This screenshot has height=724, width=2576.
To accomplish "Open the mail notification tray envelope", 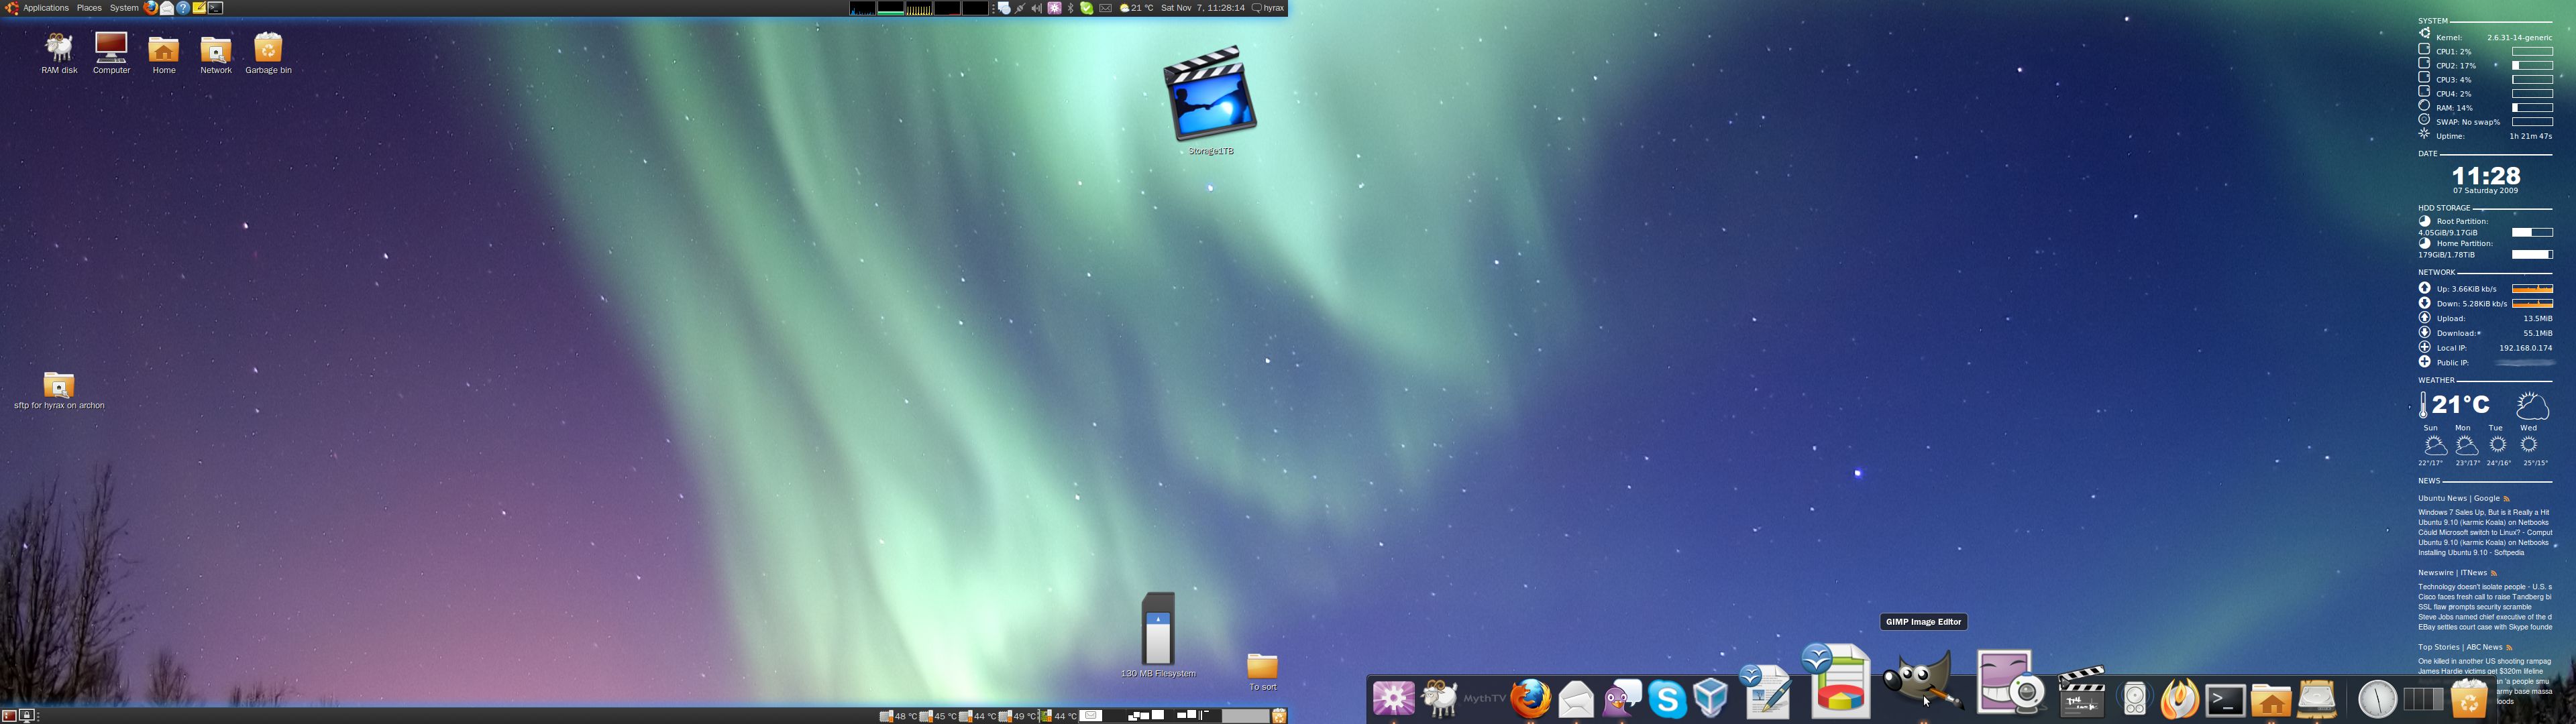I will point(1106,8).
